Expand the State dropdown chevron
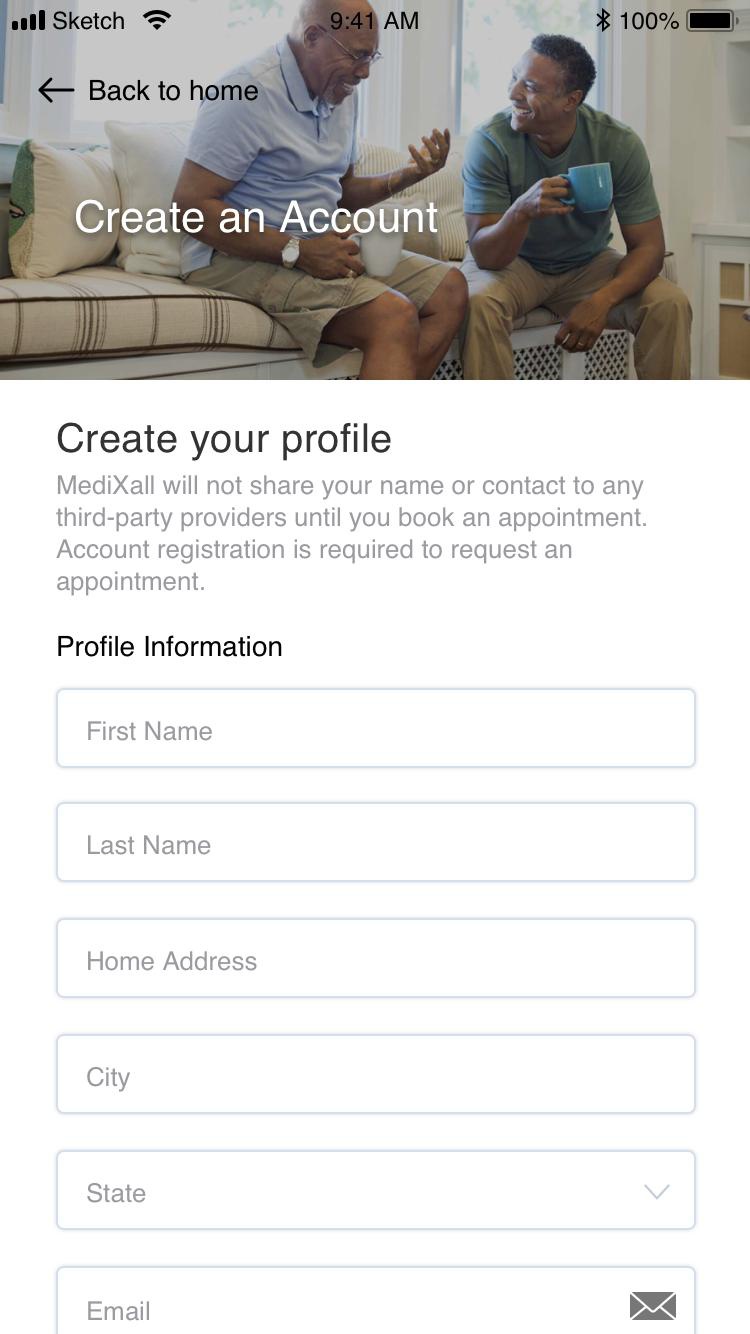Image resolution: width=750 pixels, height=1334 pixels. 656,1192
